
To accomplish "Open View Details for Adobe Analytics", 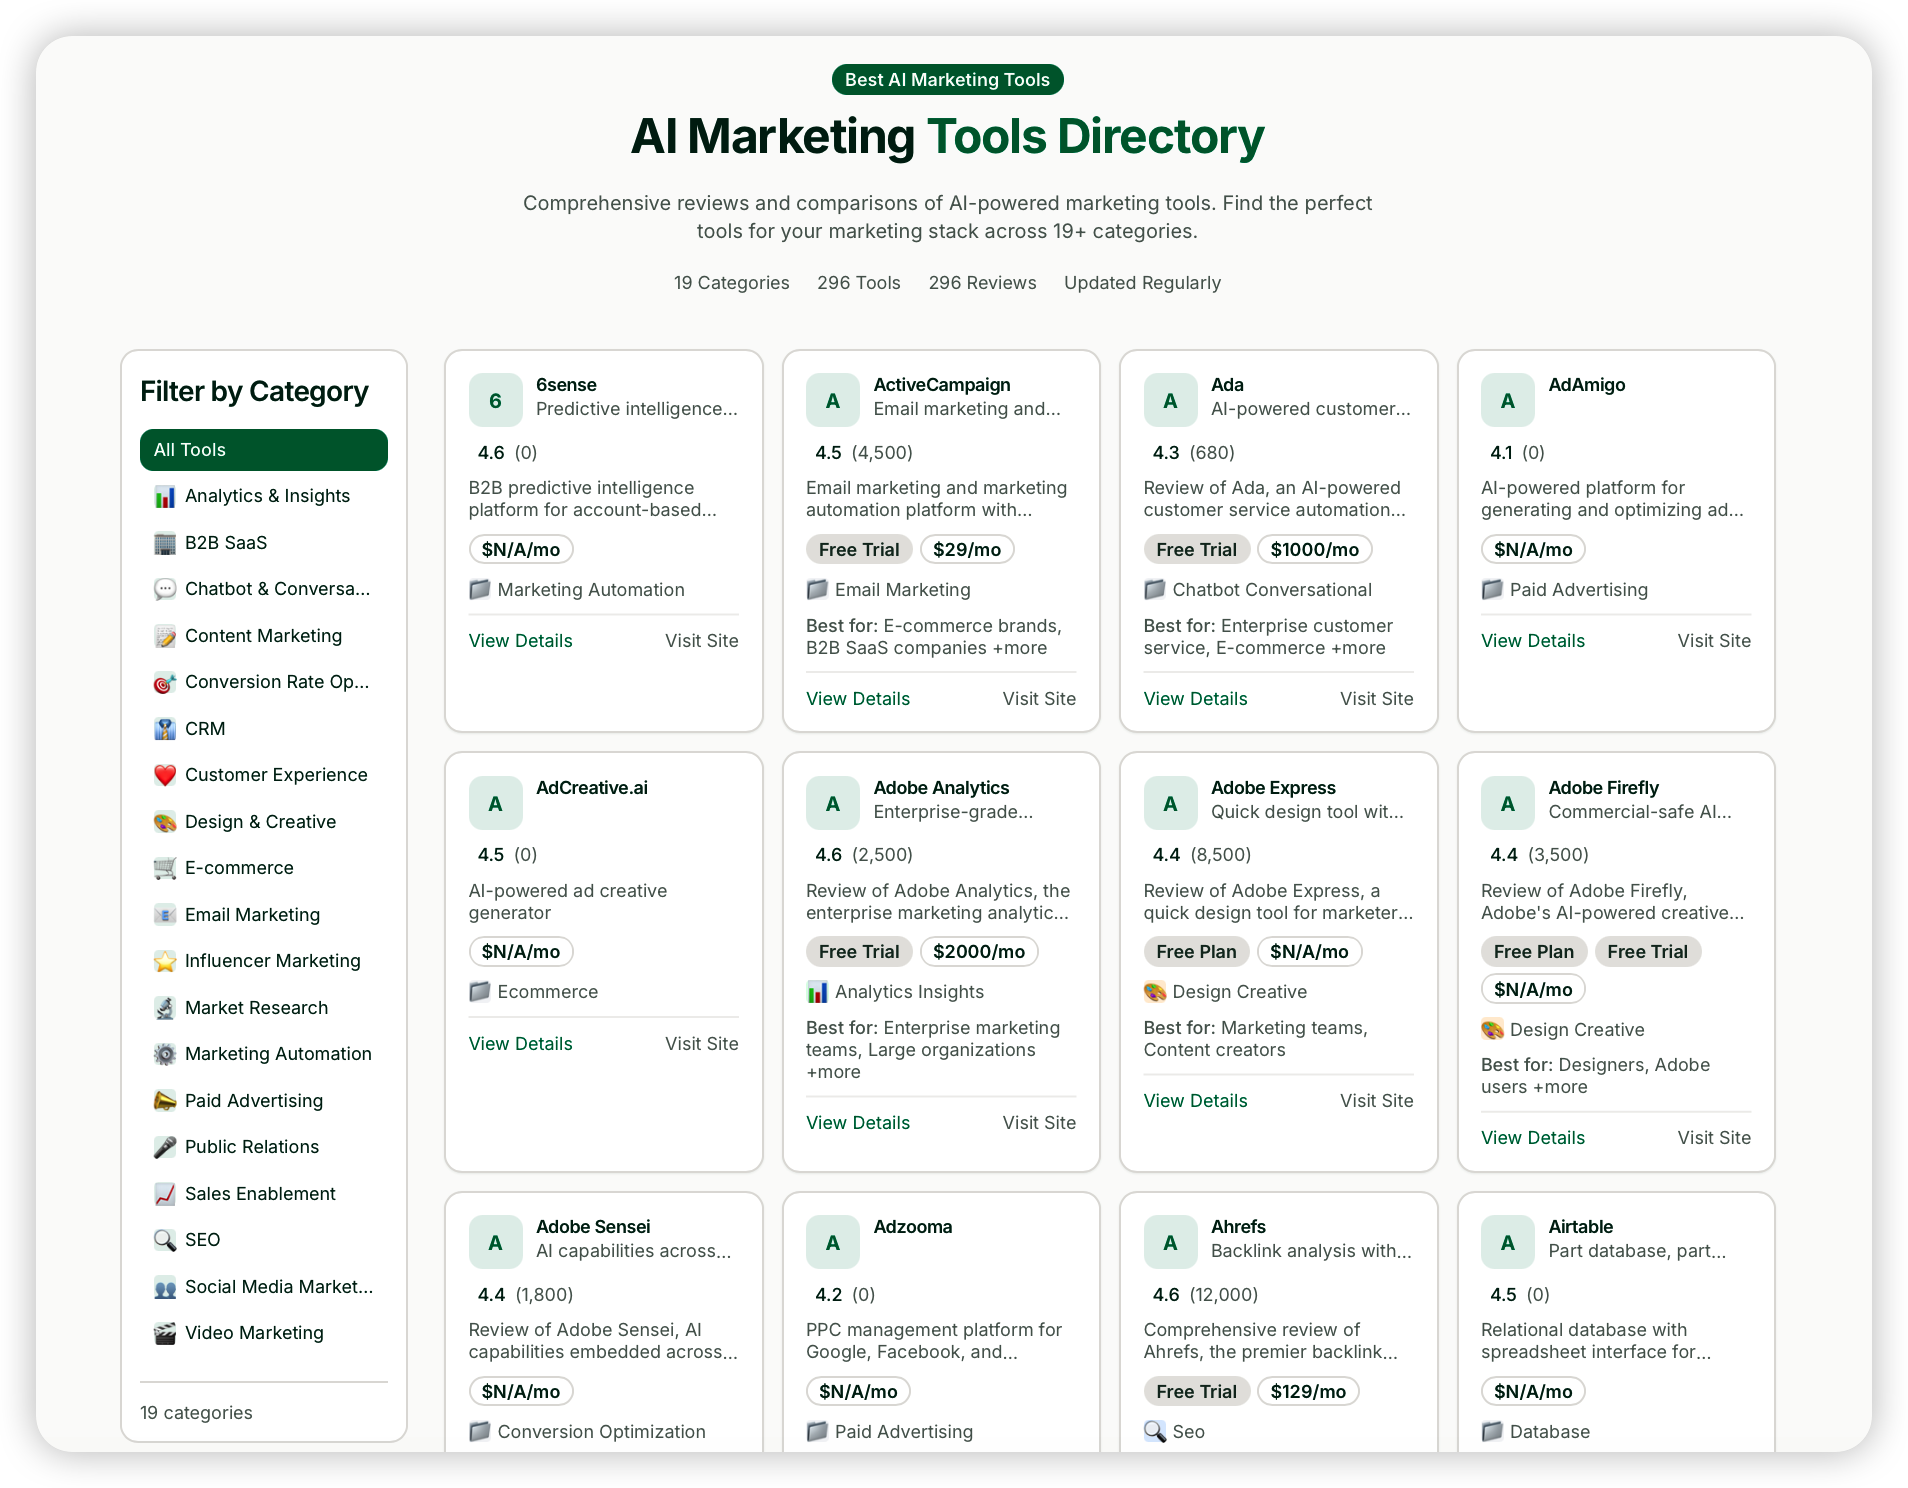I will pyautogui.click(x=857, y=1122).
